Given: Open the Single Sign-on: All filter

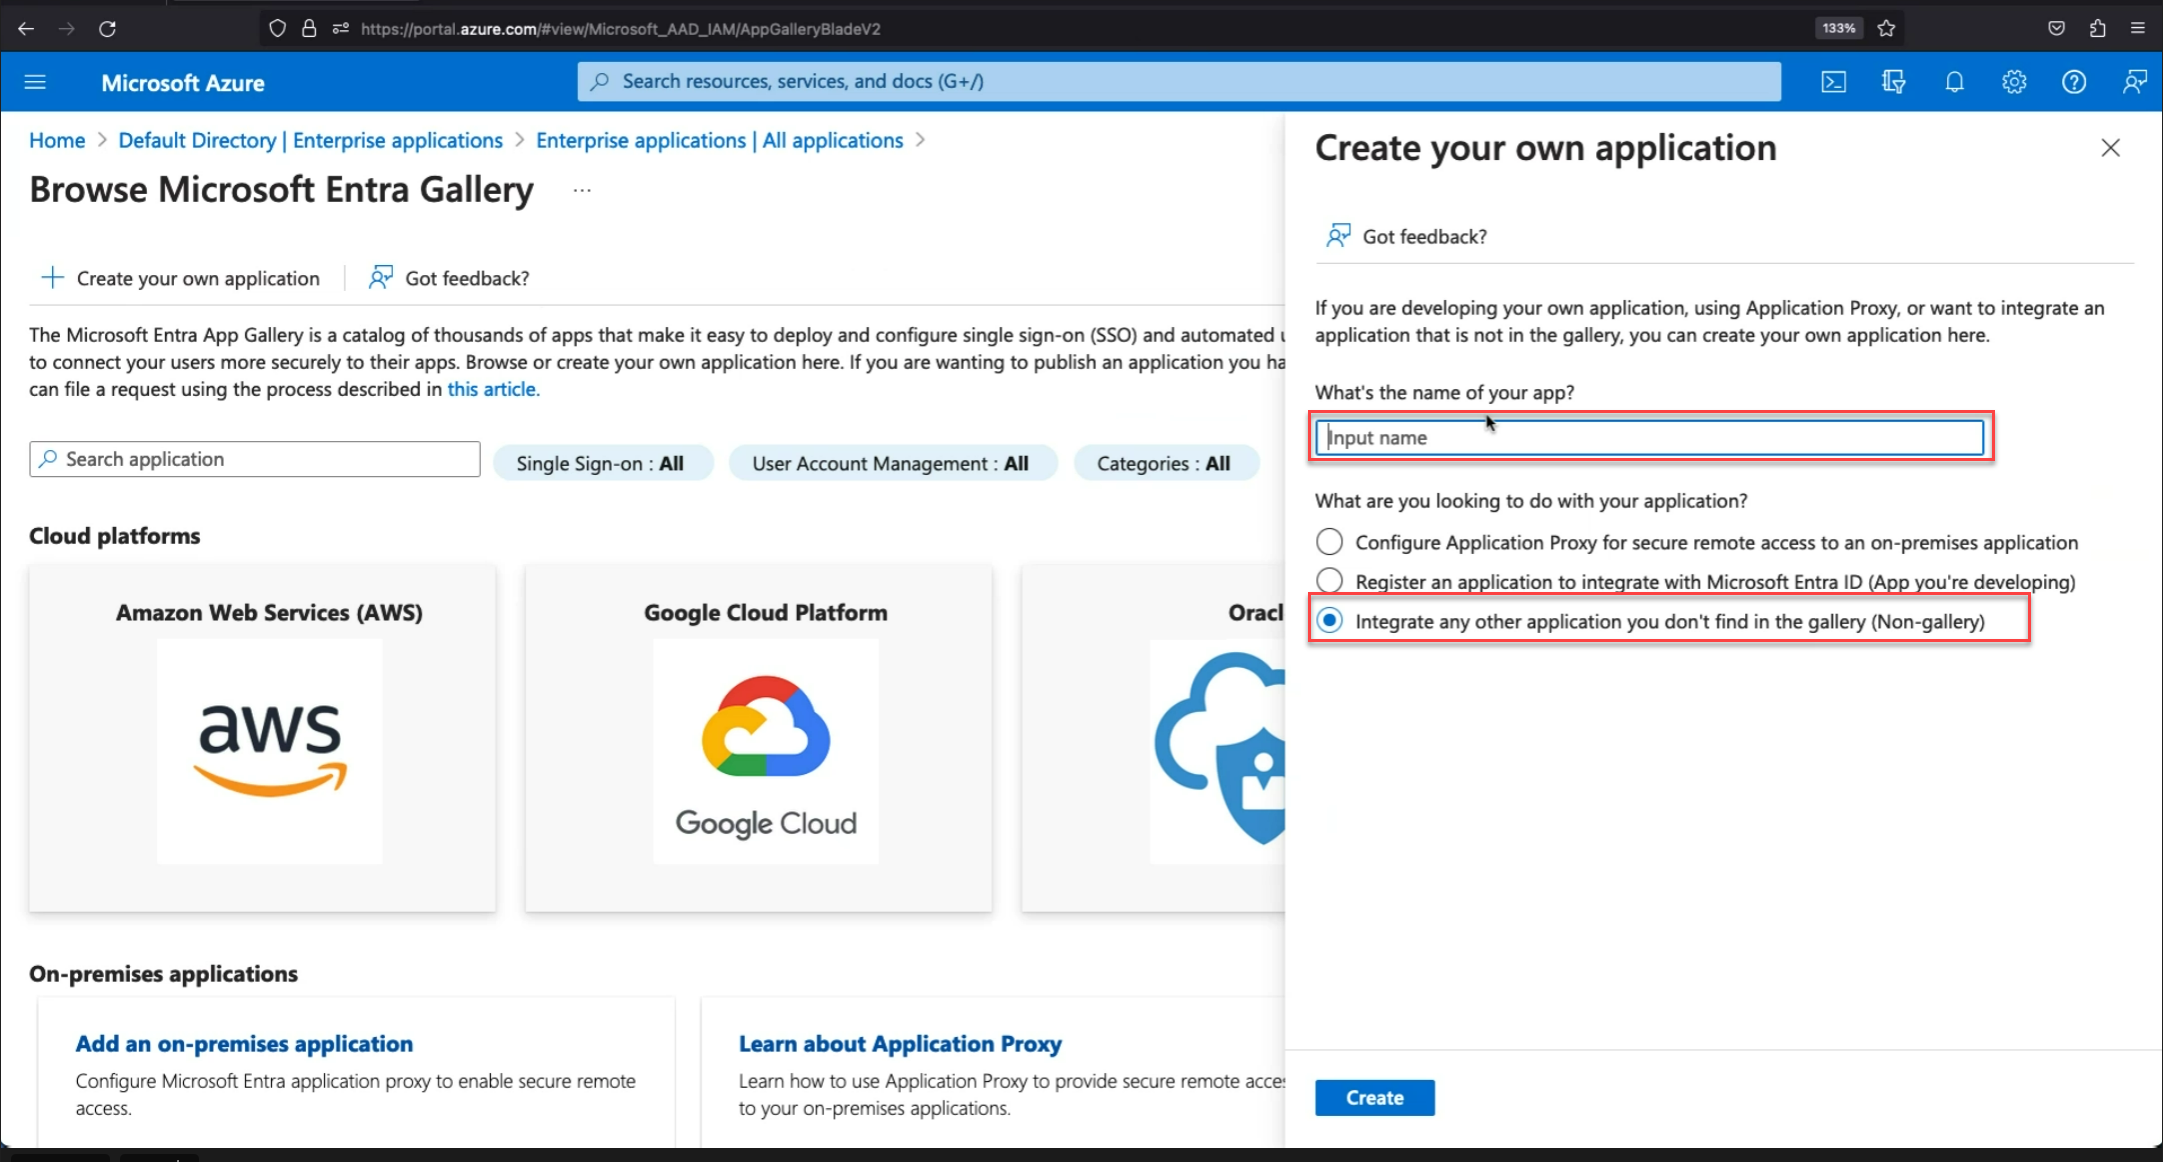Looking at the screenshot, I should [603, 462].
